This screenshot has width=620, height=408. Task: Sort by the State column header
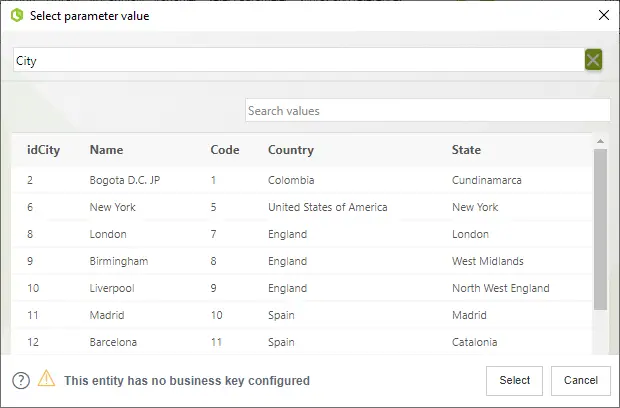point(467,150)
